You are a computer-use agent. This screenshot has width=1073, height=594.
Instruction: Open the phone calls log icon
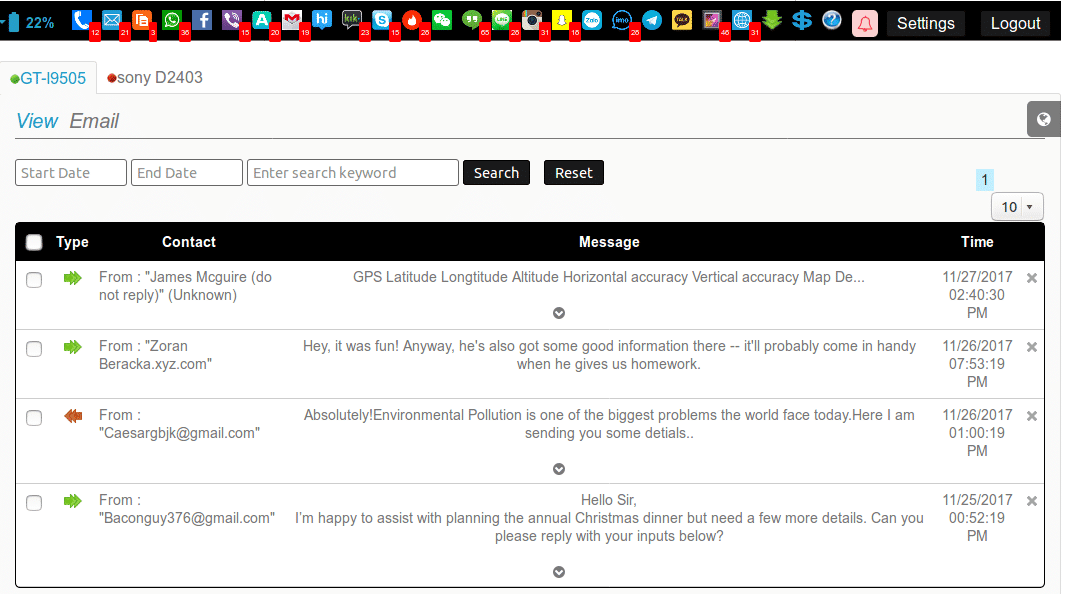click(x=81, y=20)
